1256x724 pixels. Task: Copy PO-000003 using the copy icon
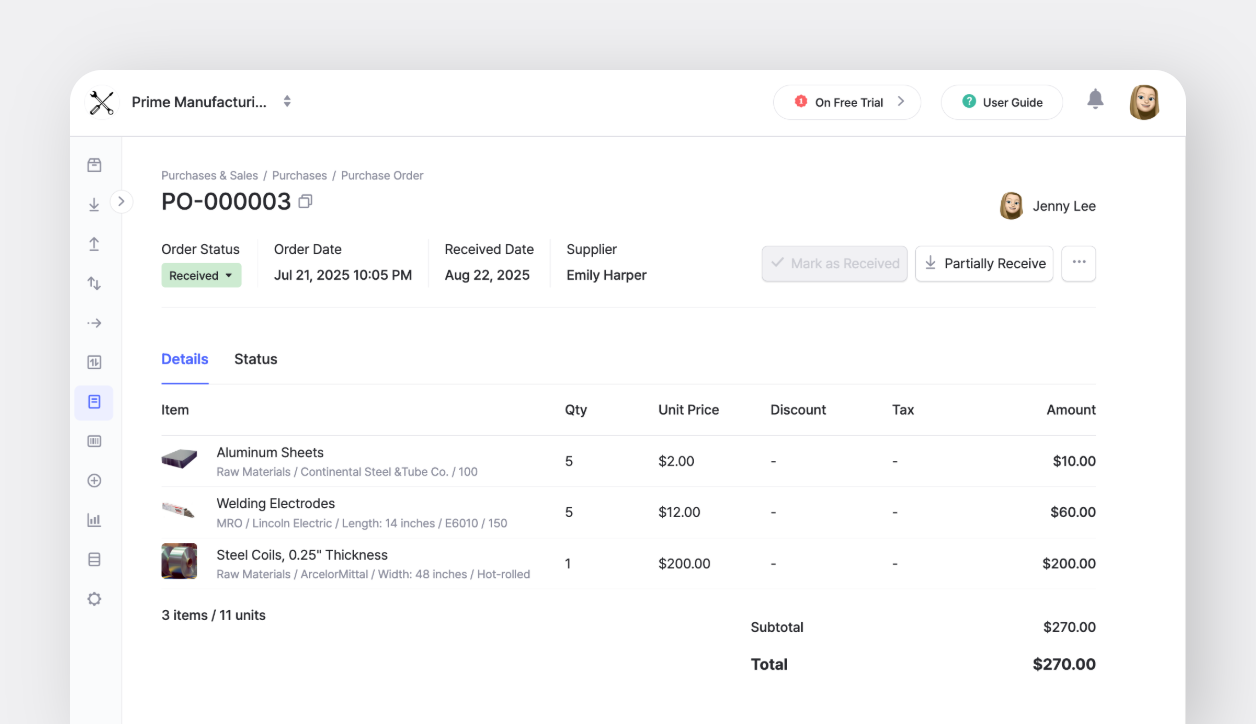(305, 201)
